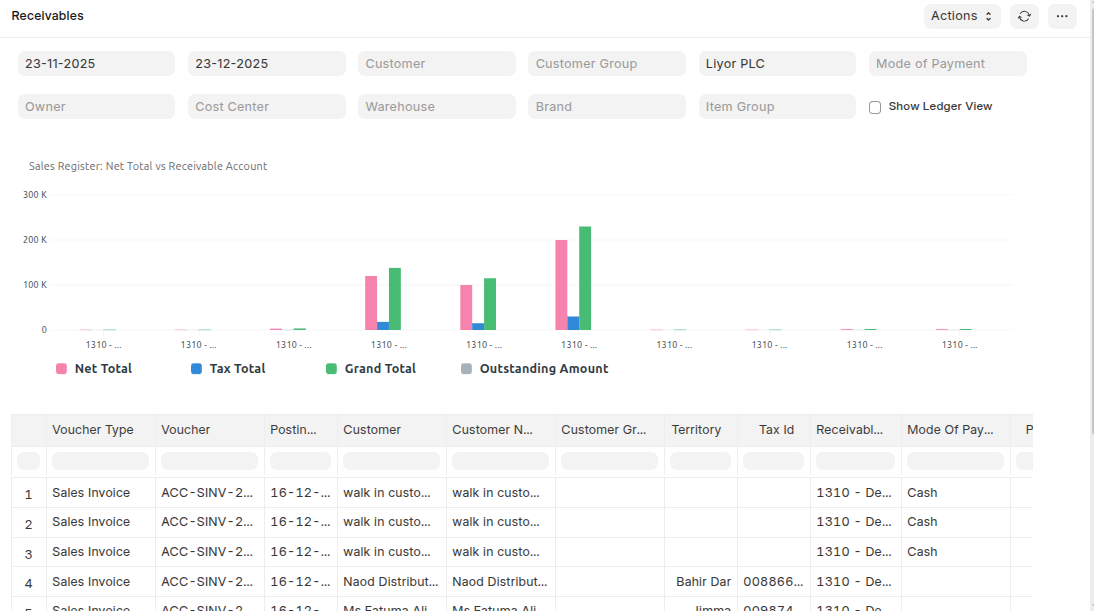
Task: Click the to-date field 23-12-2025
Action: pyautogui.click(x=266, y=64)
